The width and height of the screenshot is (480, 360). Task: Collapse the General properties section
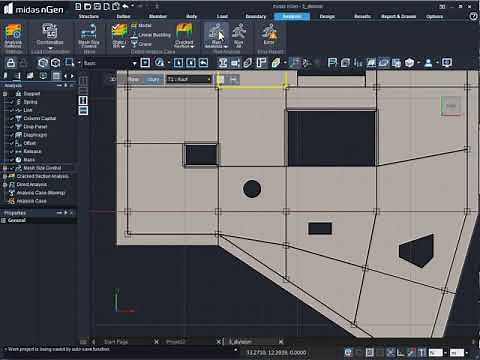(4, 220)
